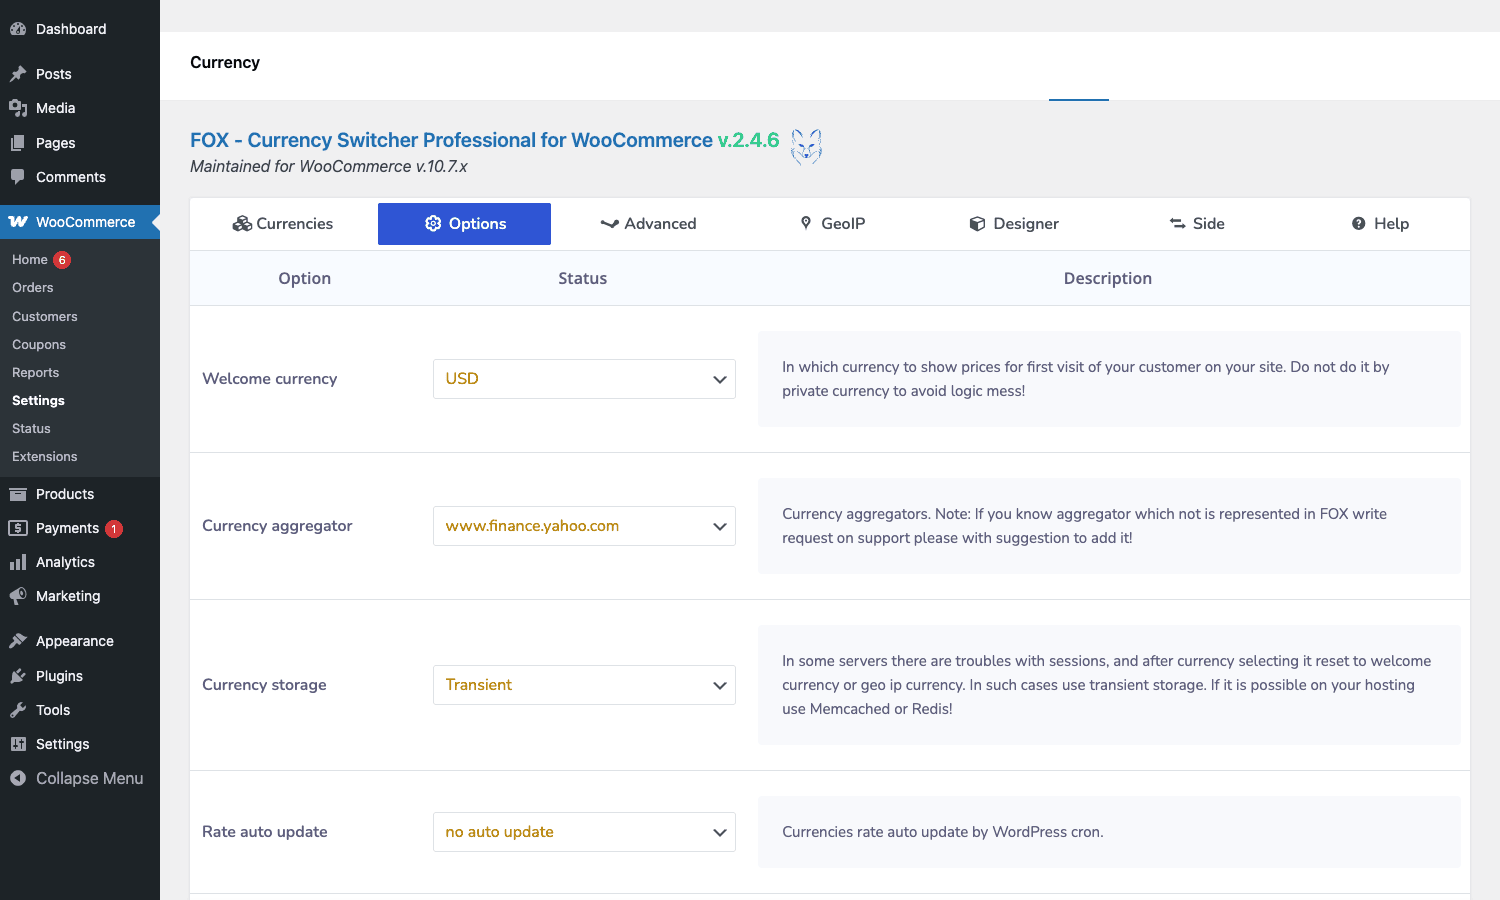Open WooCommerce Reports page
The height and width of the screenshot is (900, 1500).
36,373
